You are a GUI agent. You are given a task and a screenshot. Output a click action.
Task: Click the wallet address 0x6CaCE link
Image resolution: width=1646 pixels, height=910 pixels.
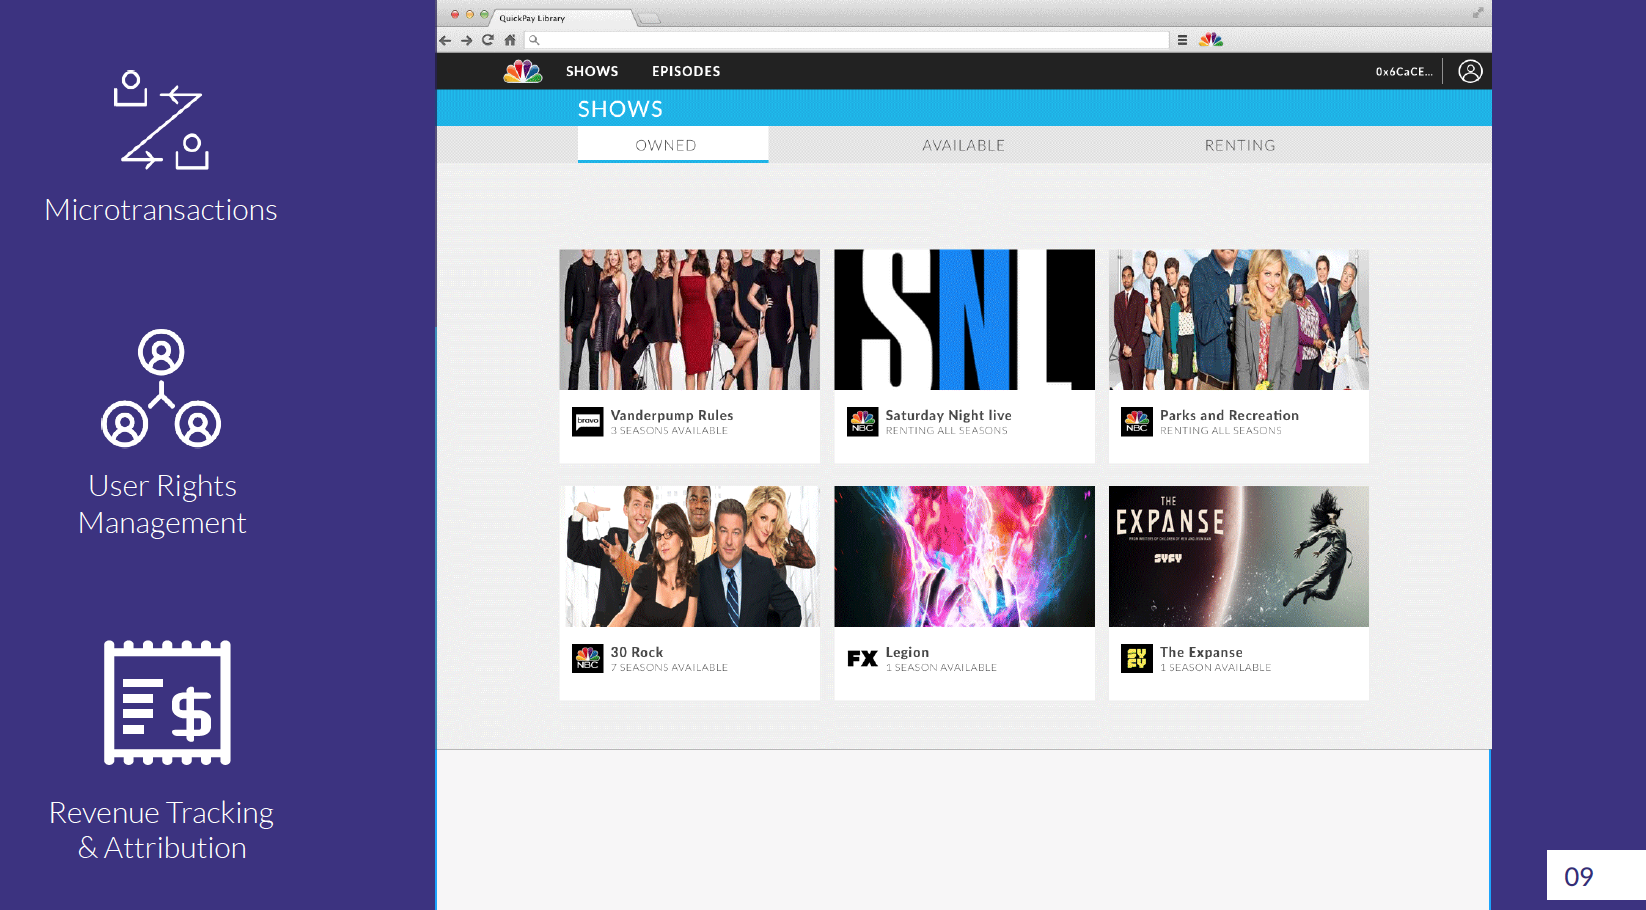1403,72
